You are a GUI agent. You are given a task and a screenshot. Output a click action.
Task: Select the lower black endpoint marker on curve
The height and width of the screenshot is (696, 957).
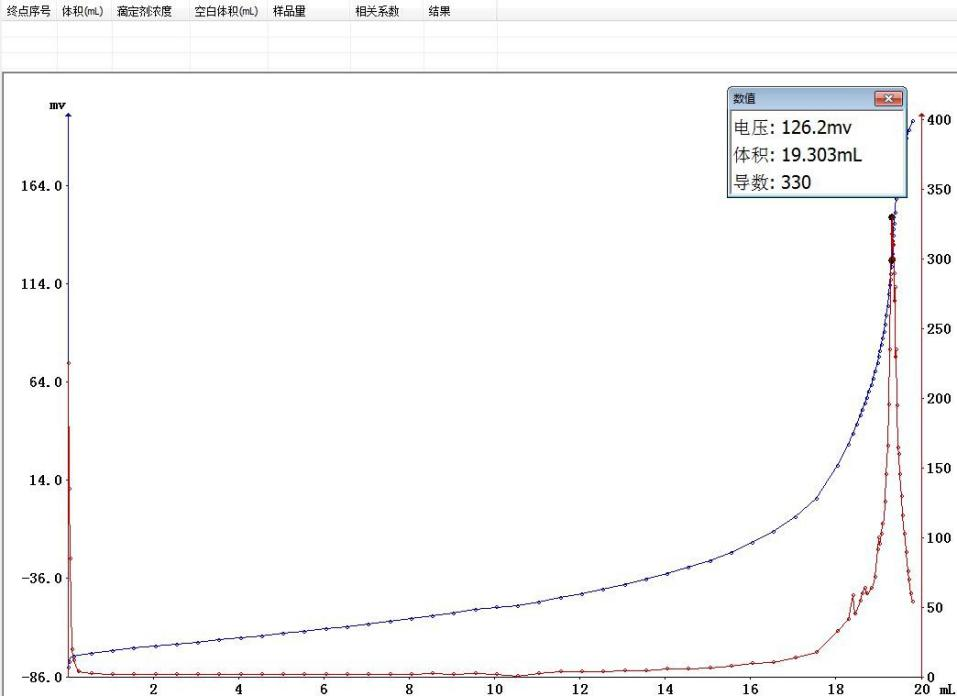892,260
